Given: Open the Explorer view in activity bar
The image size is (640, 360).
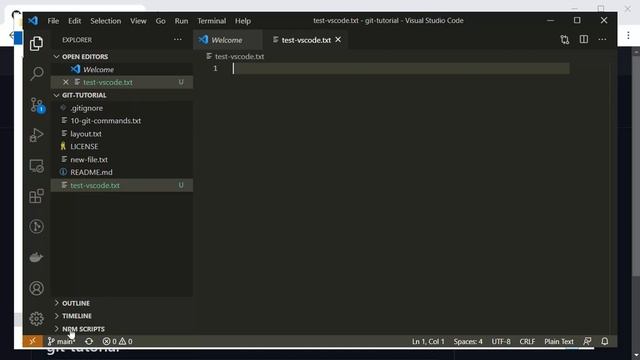Looking at the screenshot, I should [x=36, y=43].
